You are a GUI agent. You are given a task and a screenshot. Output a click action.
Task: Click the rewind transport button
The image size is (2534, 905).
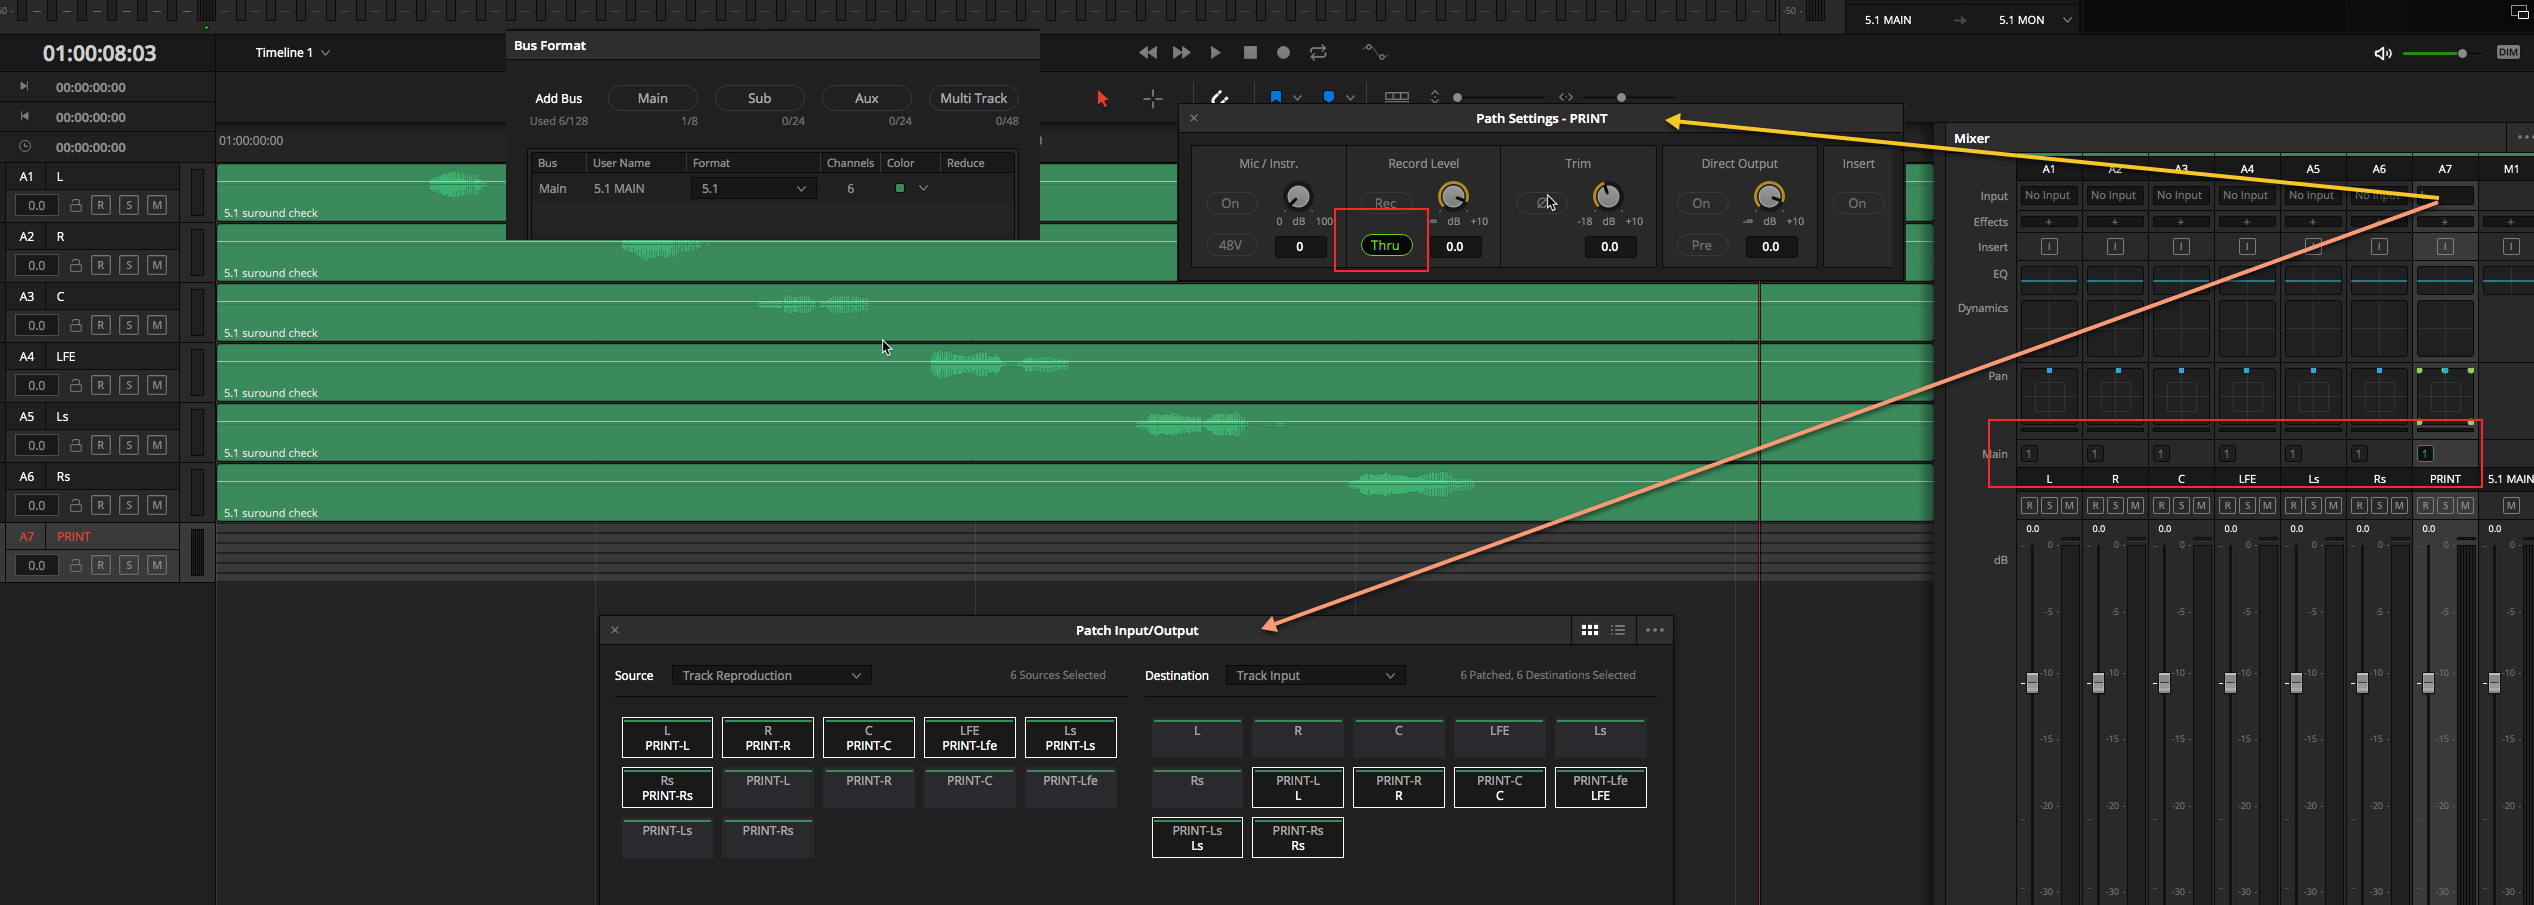click(1148, 52)
